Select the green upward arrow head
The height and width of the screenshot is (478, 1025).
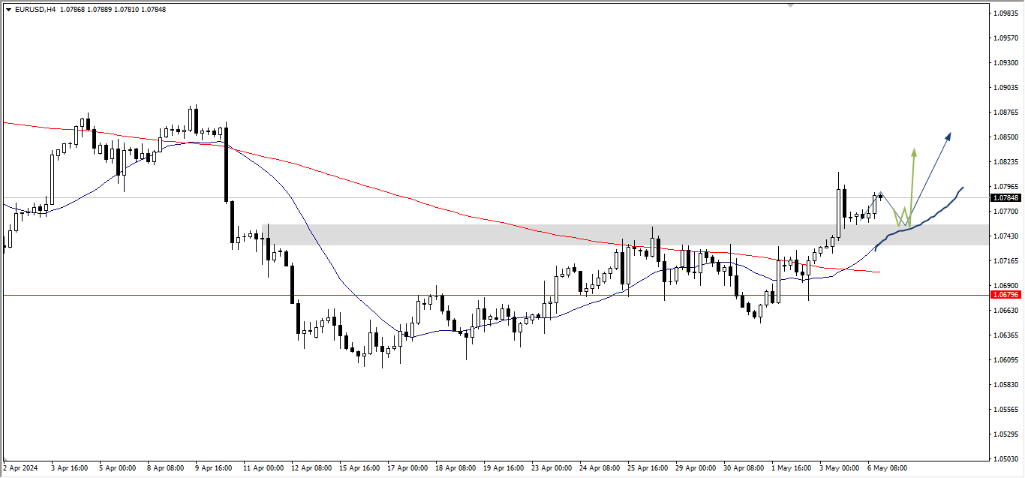point(913,153)
